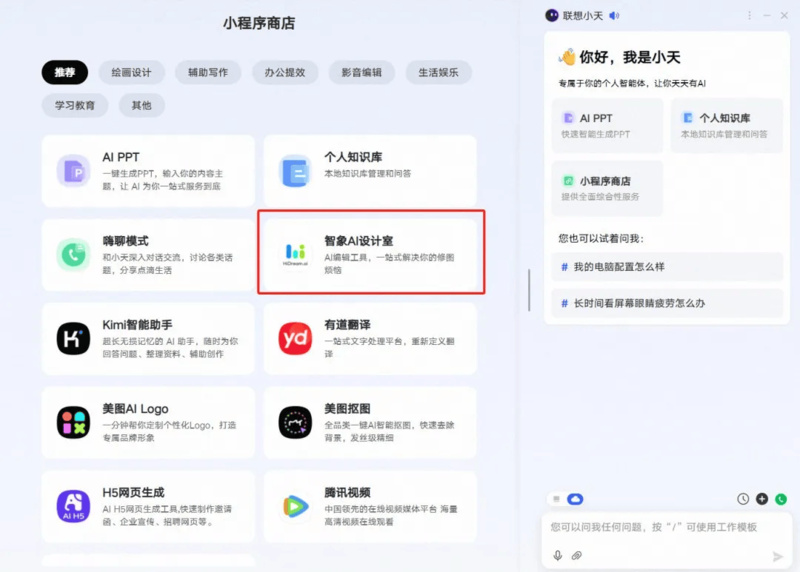Click the green phone call icon

[x=780, y=499]
